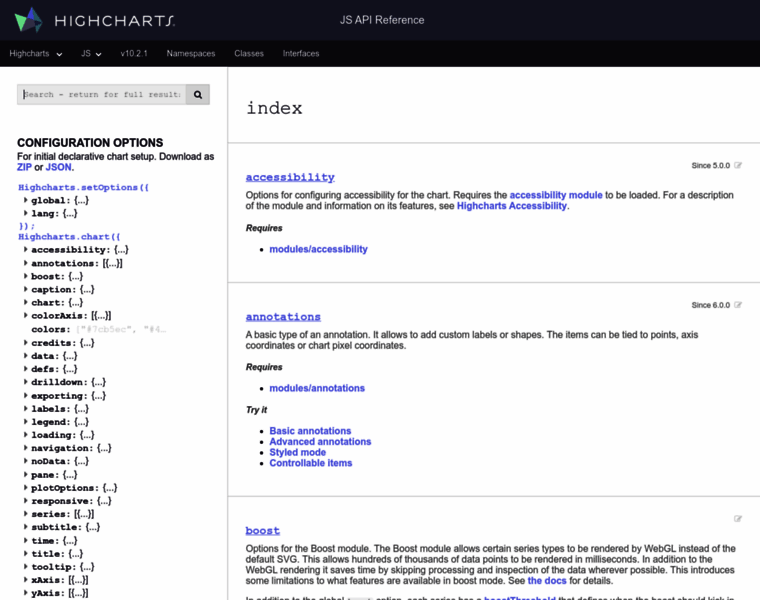
Task: Expand the global option in the tree
Action: 26,200
